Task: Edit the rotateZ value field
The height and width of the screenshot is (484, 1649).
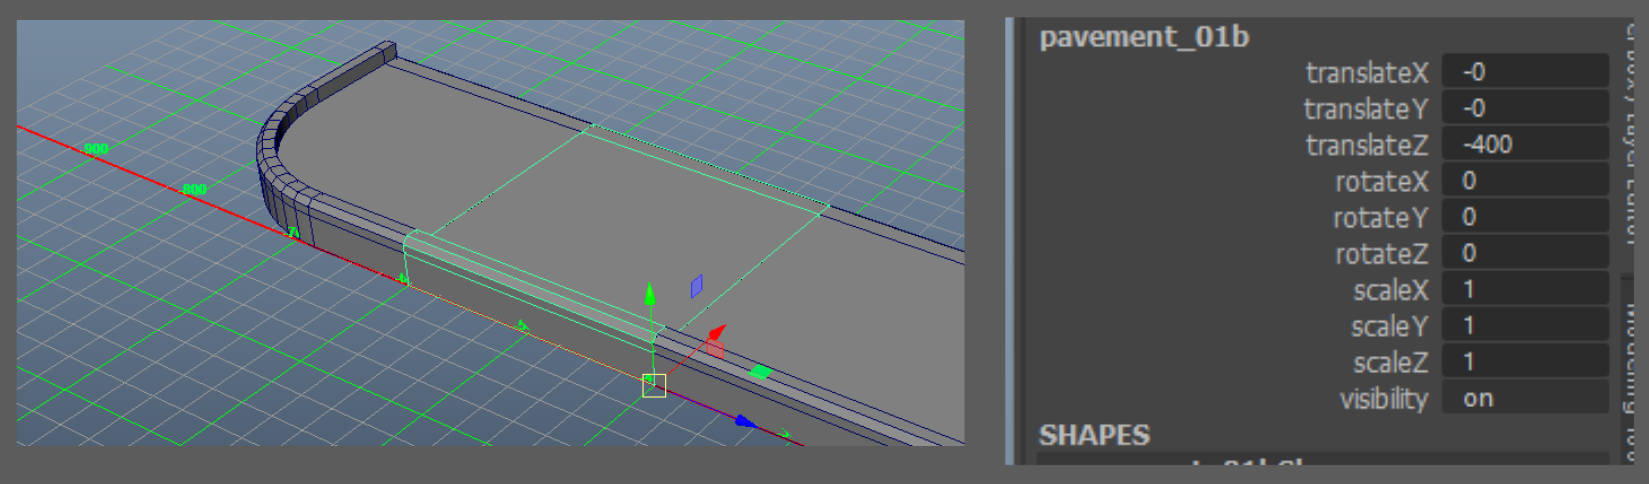Action: click(x=1524, y=252)
